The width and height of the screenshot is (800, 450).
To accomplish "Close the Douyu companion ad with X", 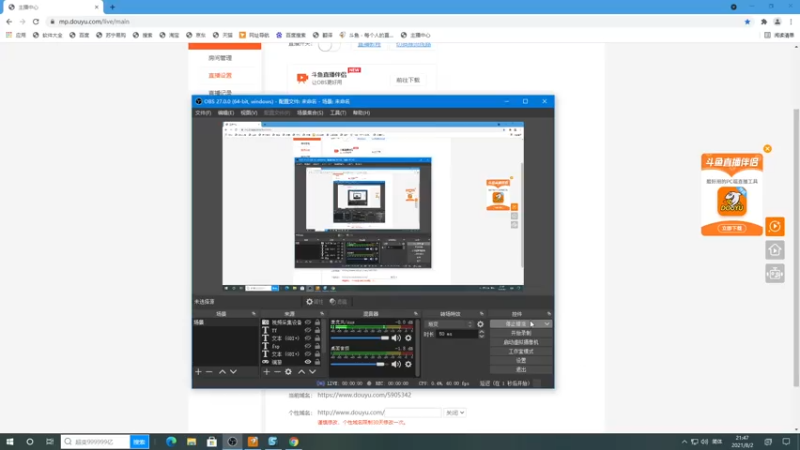I will pos(767,149).
